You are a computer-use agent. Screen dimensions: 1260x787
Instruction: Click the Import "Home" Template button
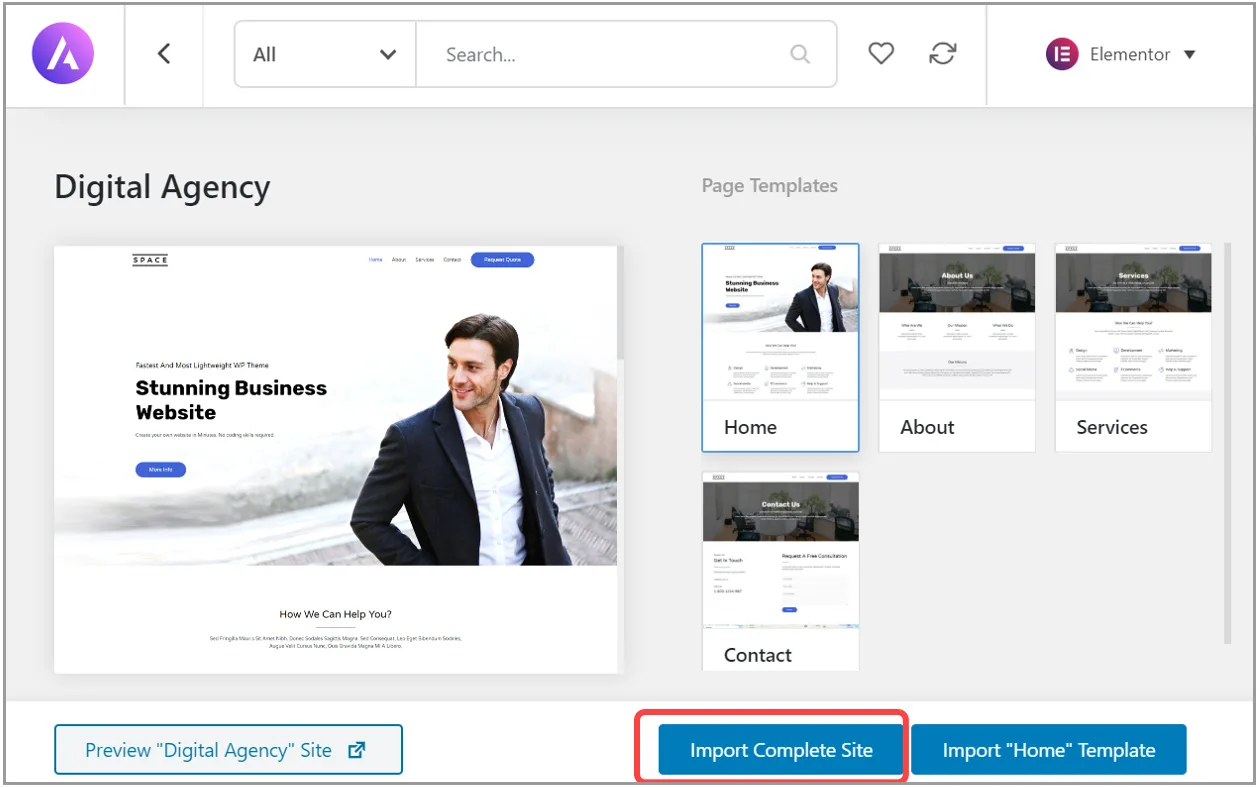click(1049, 750)
